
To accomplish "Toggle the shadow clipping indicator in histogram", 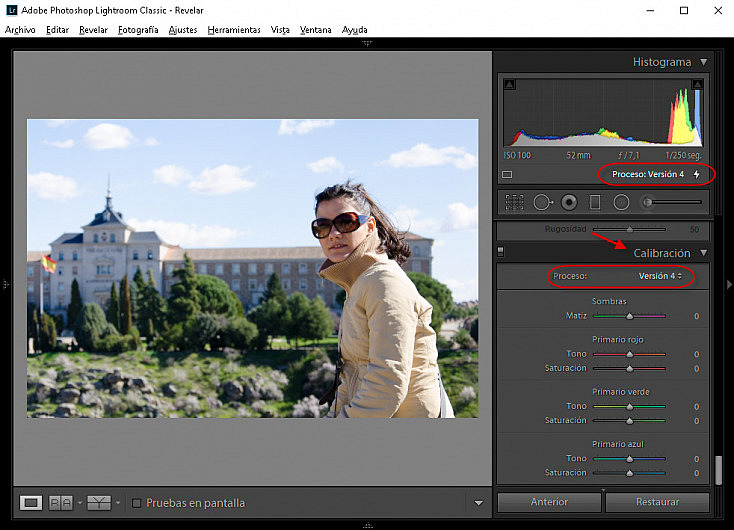I will point(510,85).
